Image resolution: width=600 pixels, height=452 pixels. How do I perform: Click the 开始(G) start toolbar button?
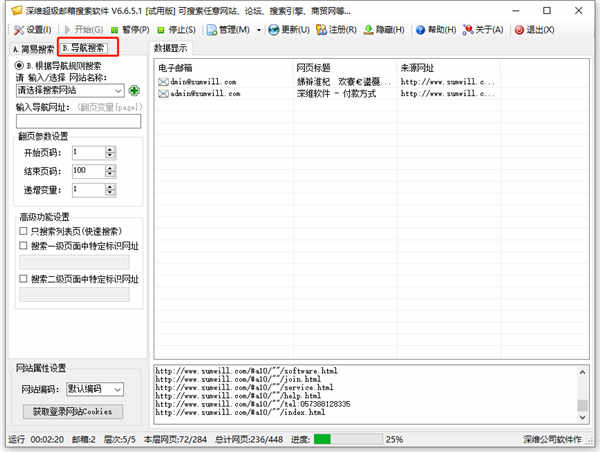83,29
